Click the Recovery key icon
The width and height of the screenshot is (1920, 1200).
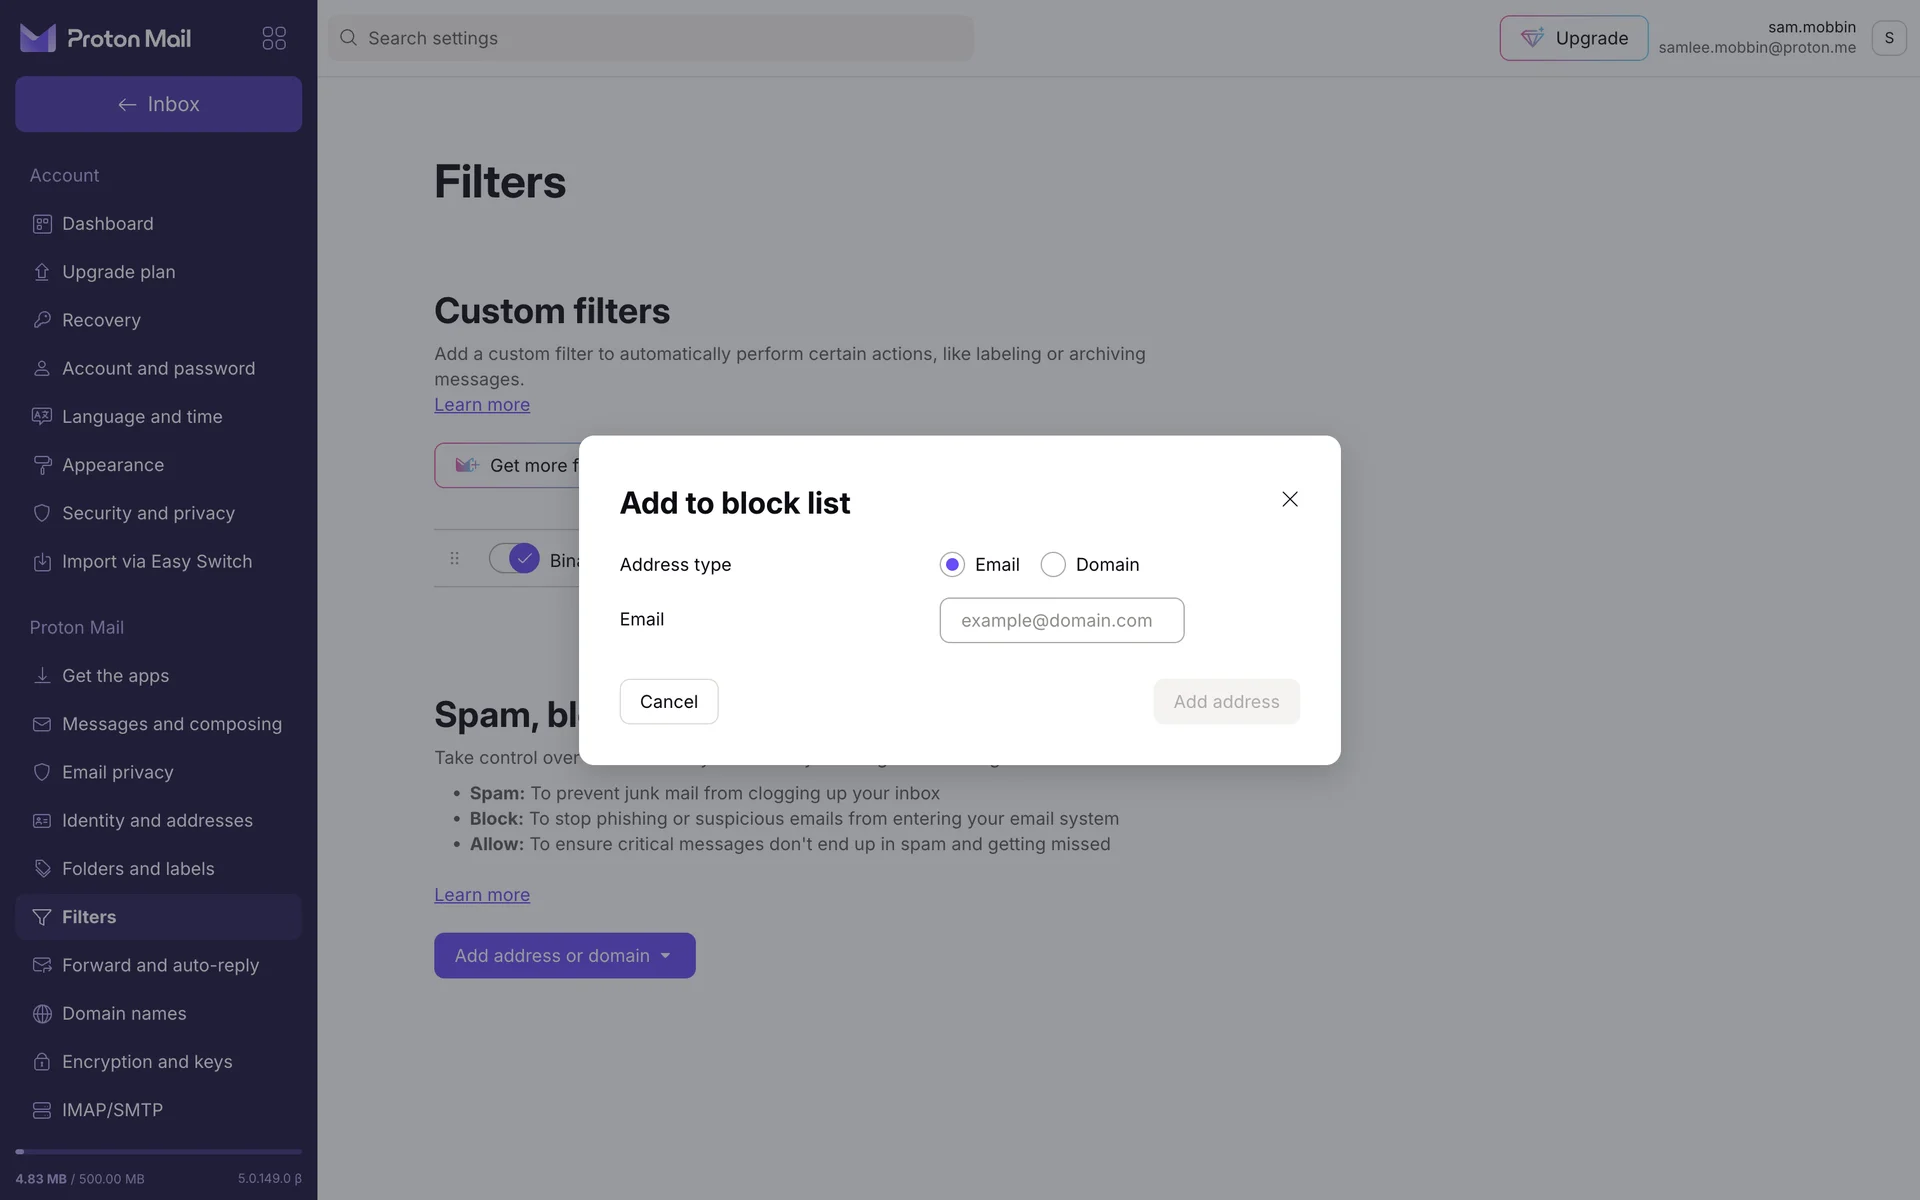(x=42, y=320)
